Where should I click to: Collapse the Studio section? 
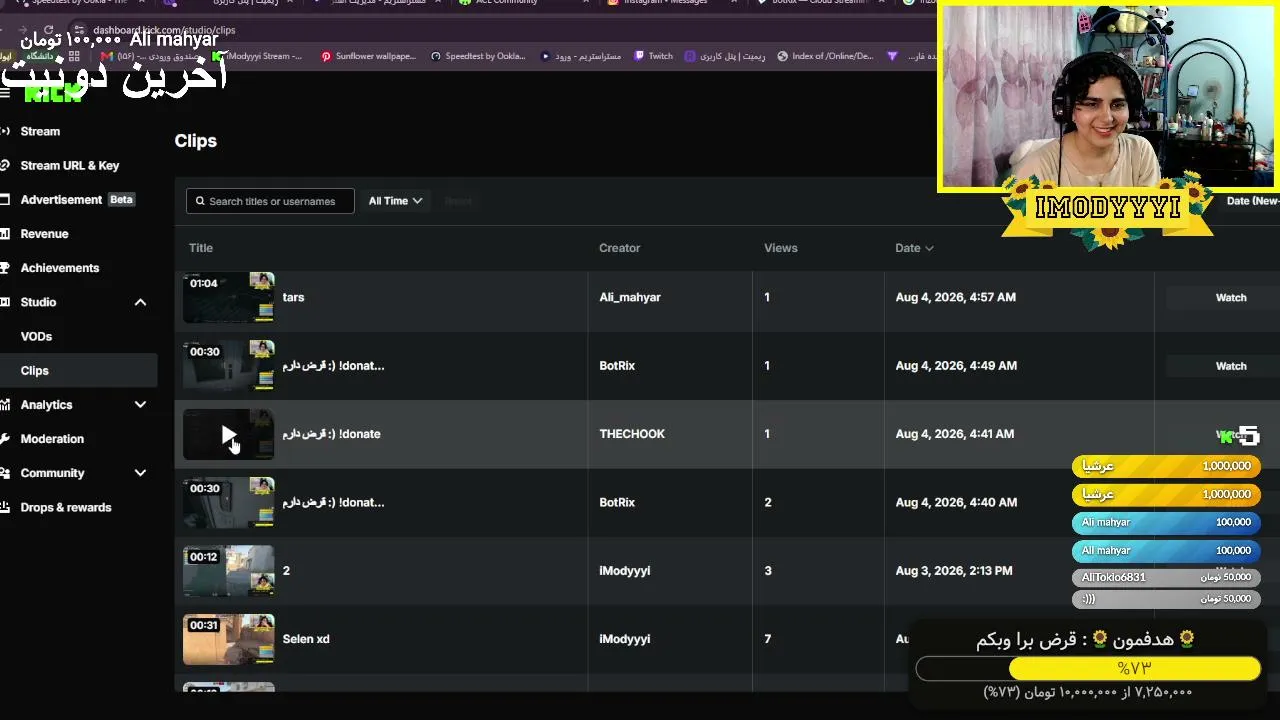click(x=140, y=302)
